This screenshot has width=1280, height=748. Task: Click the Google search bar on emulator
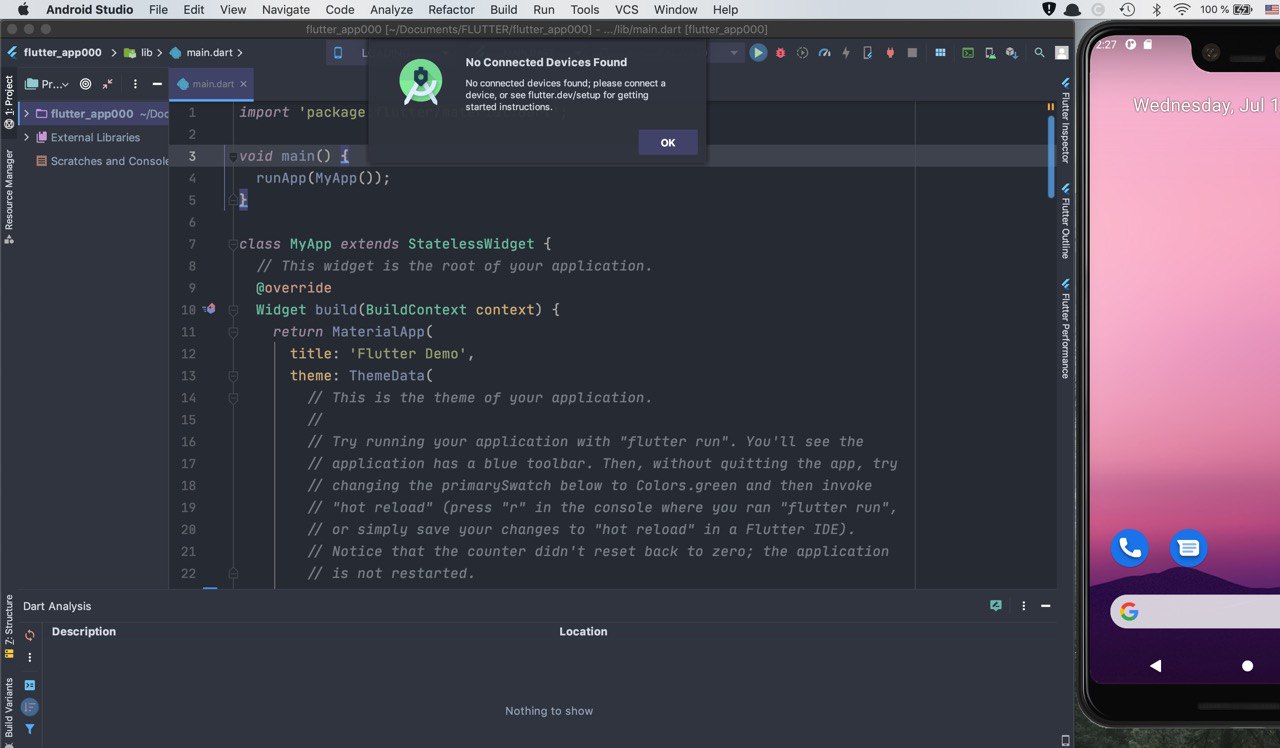click(x=1195, y=612)
